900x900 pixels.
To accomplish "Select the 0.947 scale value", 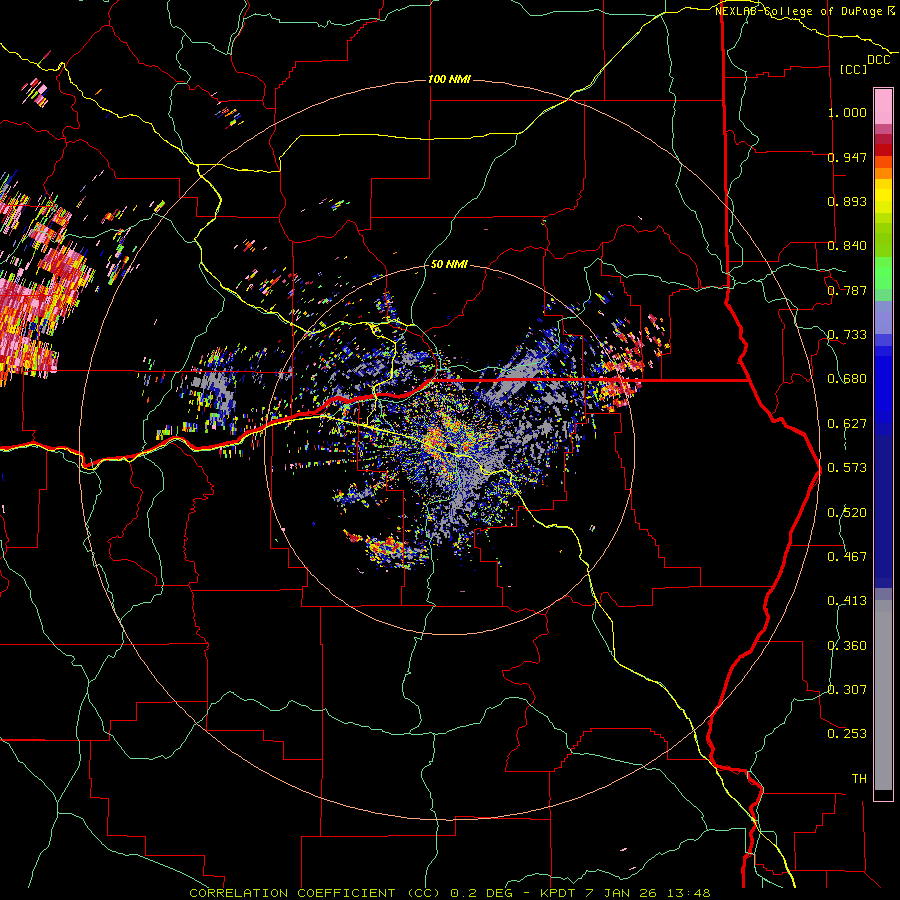I will click(847, 157).
